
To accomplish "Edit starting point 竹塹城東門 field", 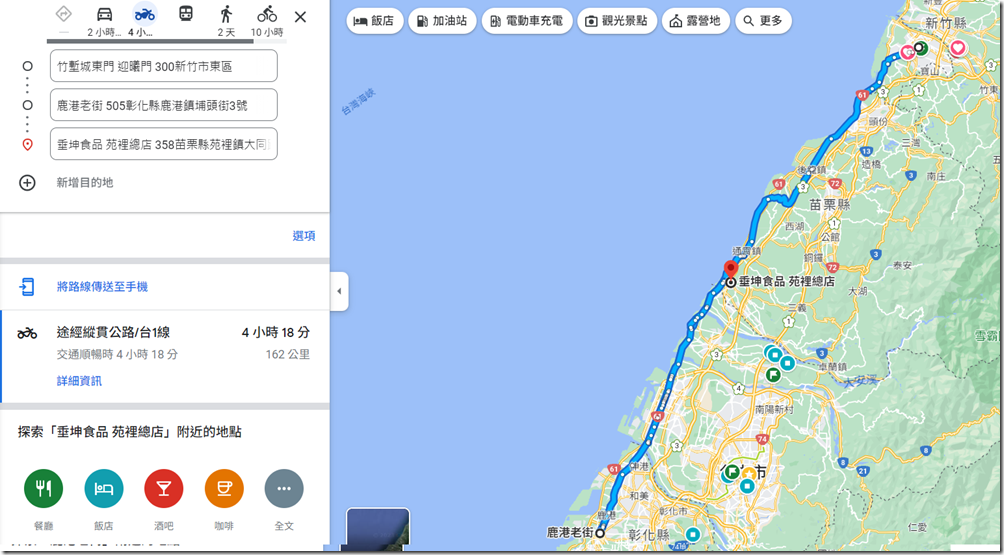I will point(164,66).
